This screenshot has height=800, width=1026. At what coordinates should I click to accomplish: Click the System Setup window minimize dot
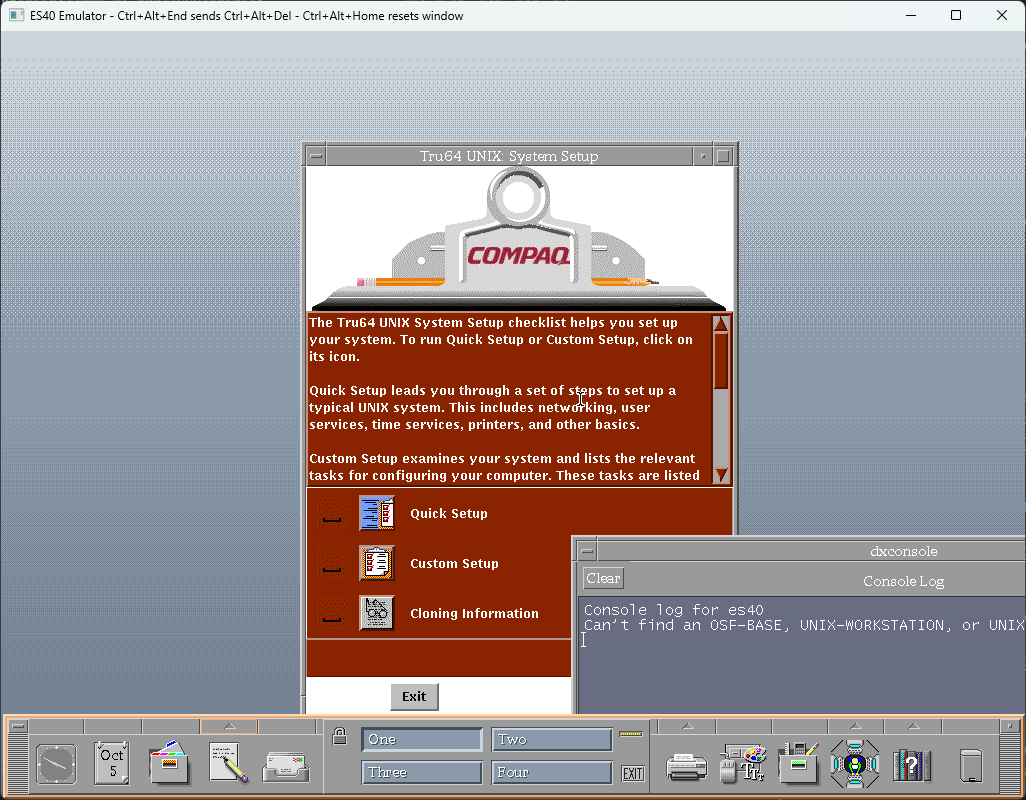(703, 156)
